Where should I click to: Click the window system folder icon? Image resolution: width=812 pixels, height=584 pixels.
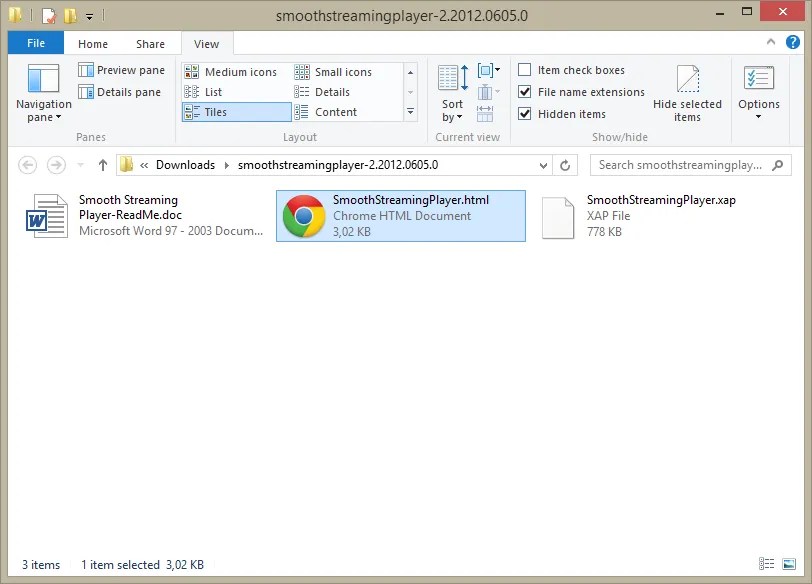[15, 15]
